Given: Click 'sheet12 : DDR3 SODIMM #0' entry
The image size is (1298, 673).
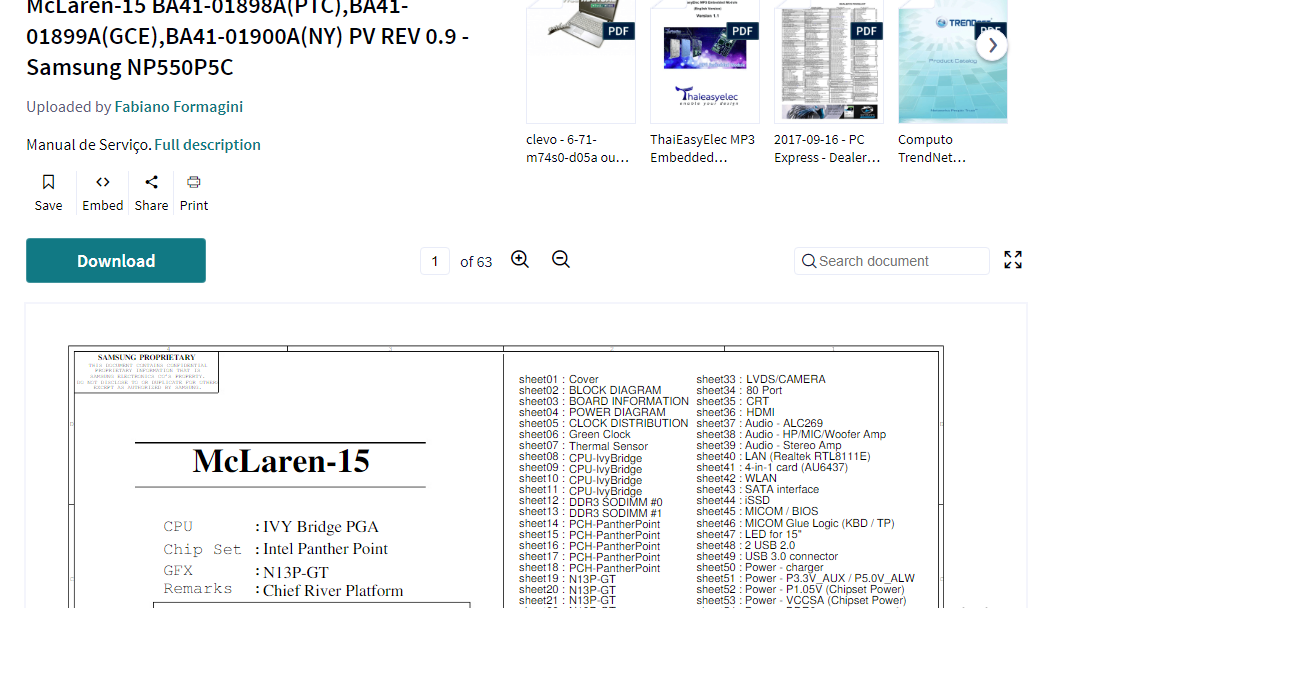Looking at the screenshot, I should (x=590, y=502).
